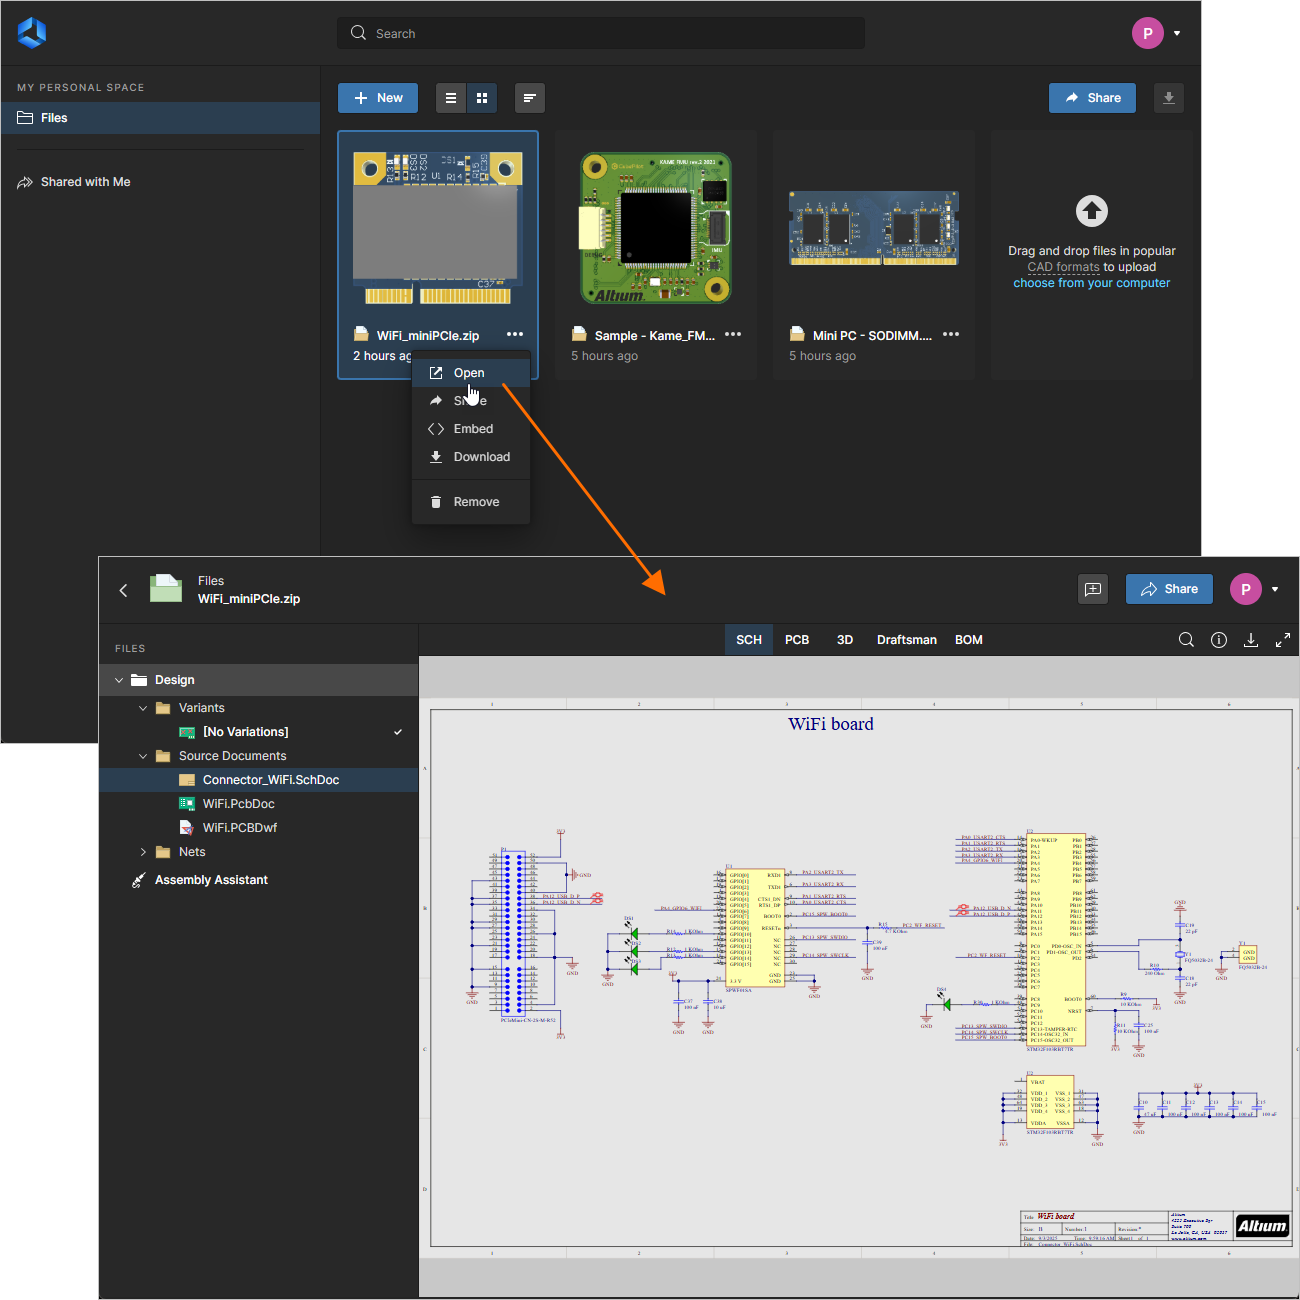Click Share button in personal space toolbar

pos(1093,98)
